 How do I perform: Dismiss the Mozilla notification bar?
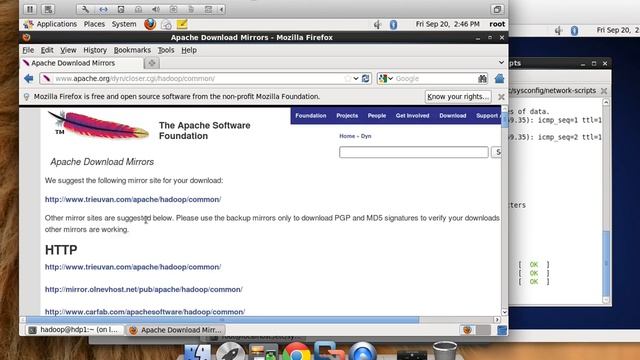[501, 97]
